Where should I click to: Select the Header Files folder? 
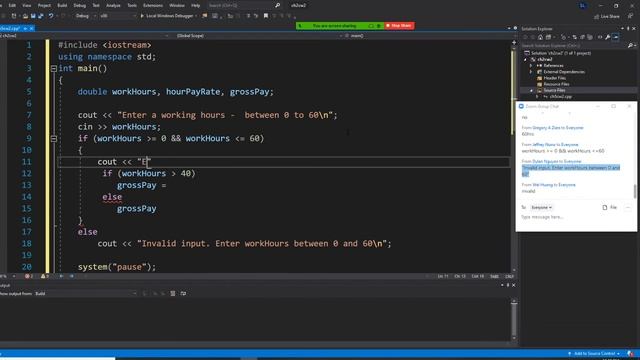[x=551, y=78]
